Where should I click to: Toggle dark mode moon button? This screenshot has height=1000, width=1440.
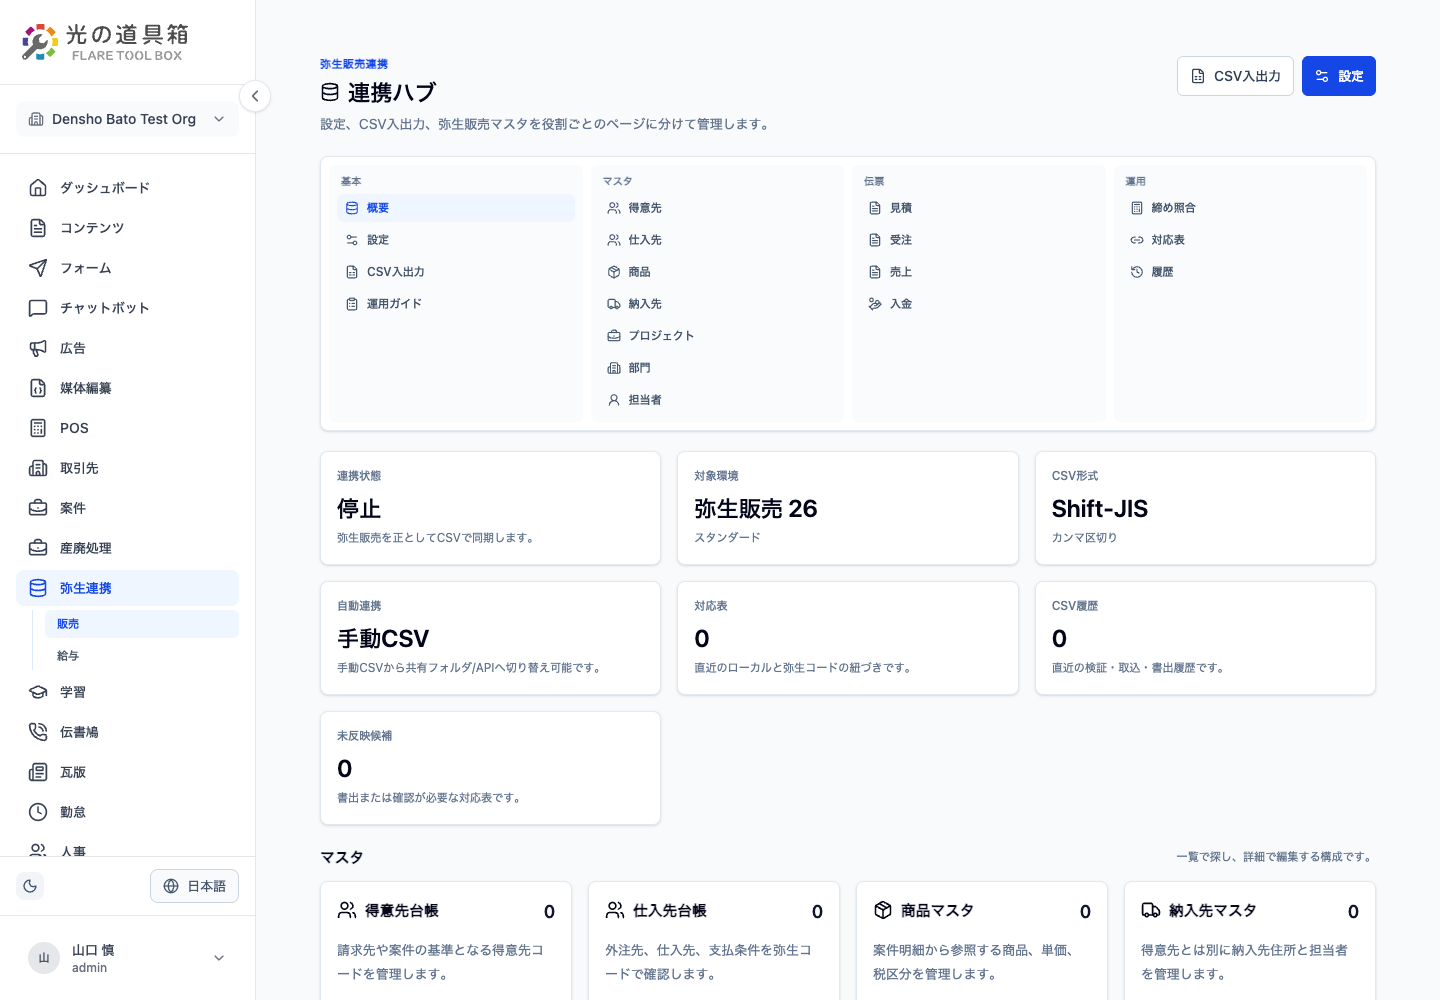point(30,886)
